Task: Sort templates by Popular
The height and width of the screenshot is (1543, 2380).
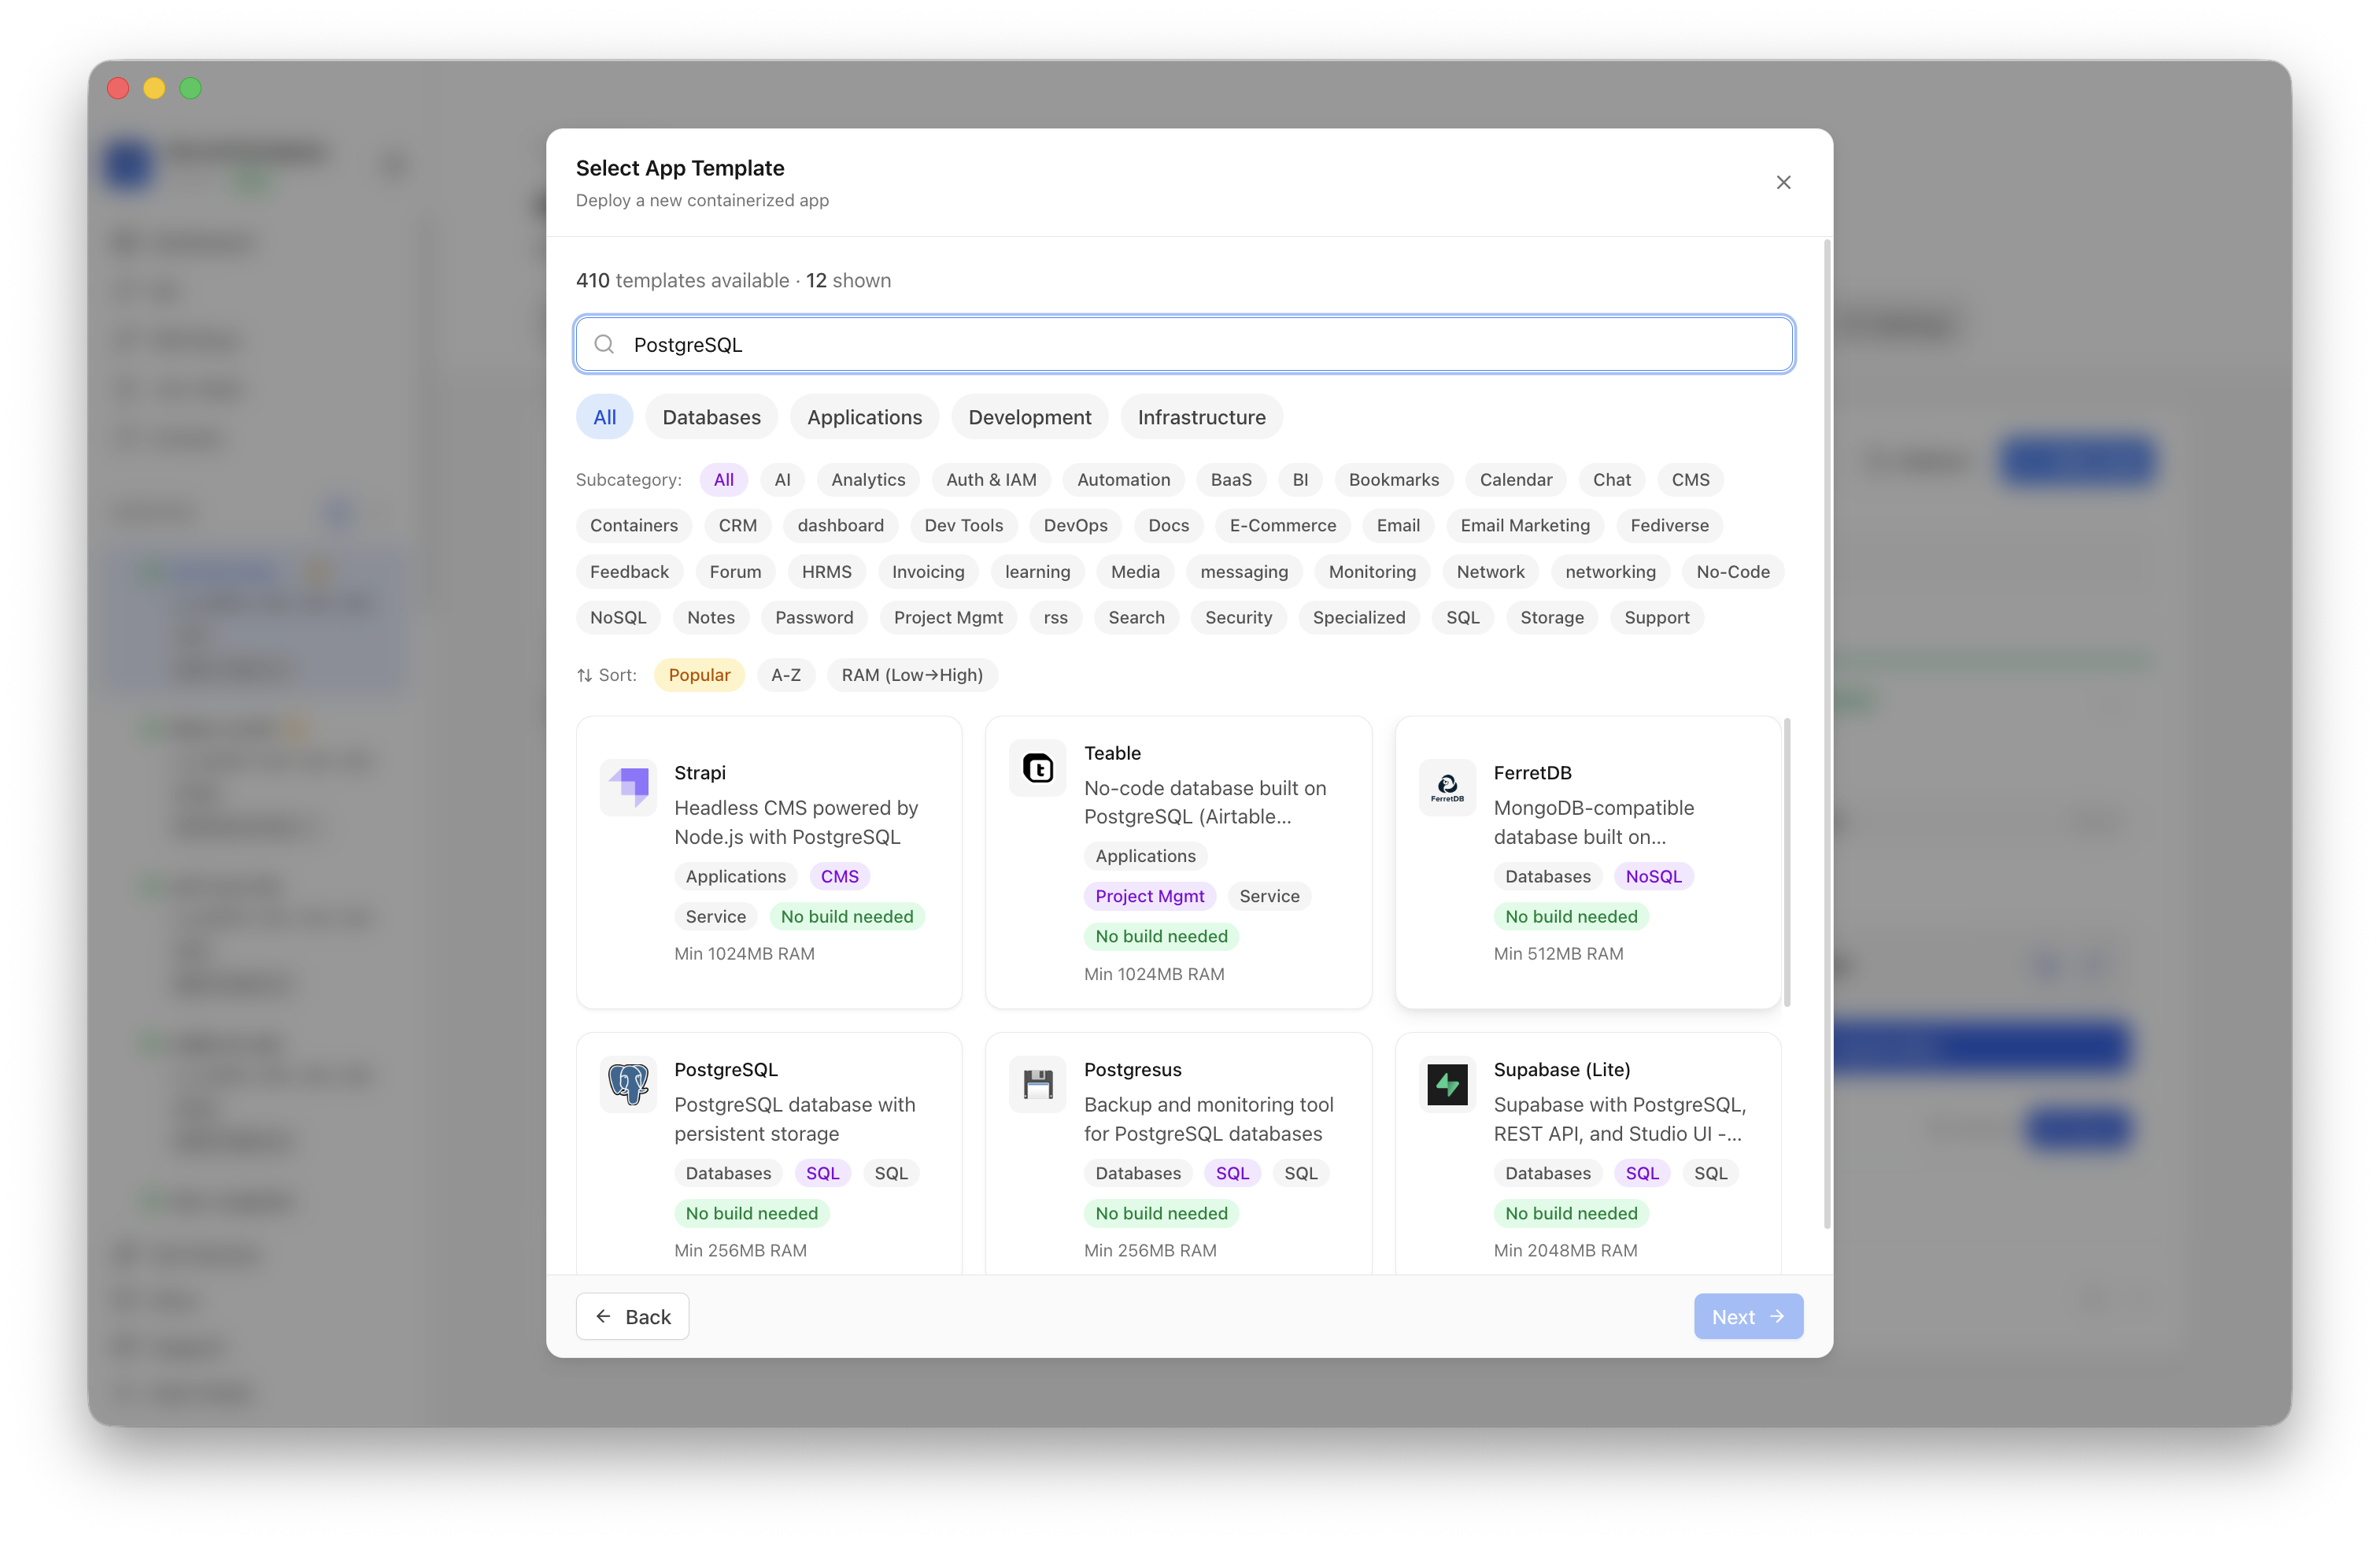Action: 699,675
